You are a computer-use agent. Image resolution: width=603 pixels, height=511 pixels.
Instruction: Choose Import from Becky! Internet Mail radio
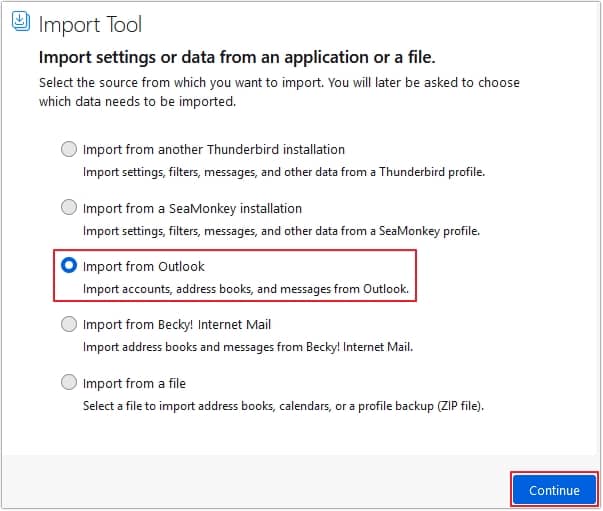(x=69, y=324)
